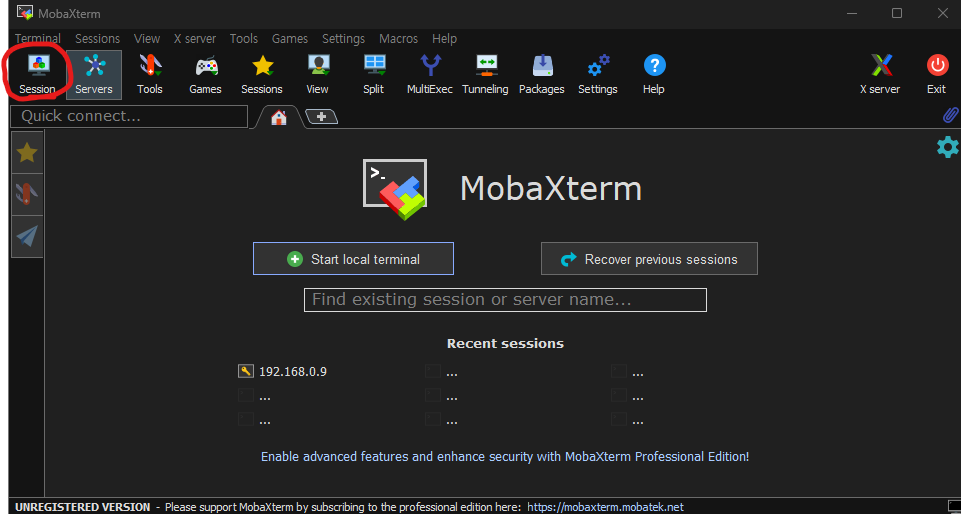The height and width of the screenshot is (514, 961).
Task: Open the Sessions menu in menu bar
Action: (x=97, y=39)
